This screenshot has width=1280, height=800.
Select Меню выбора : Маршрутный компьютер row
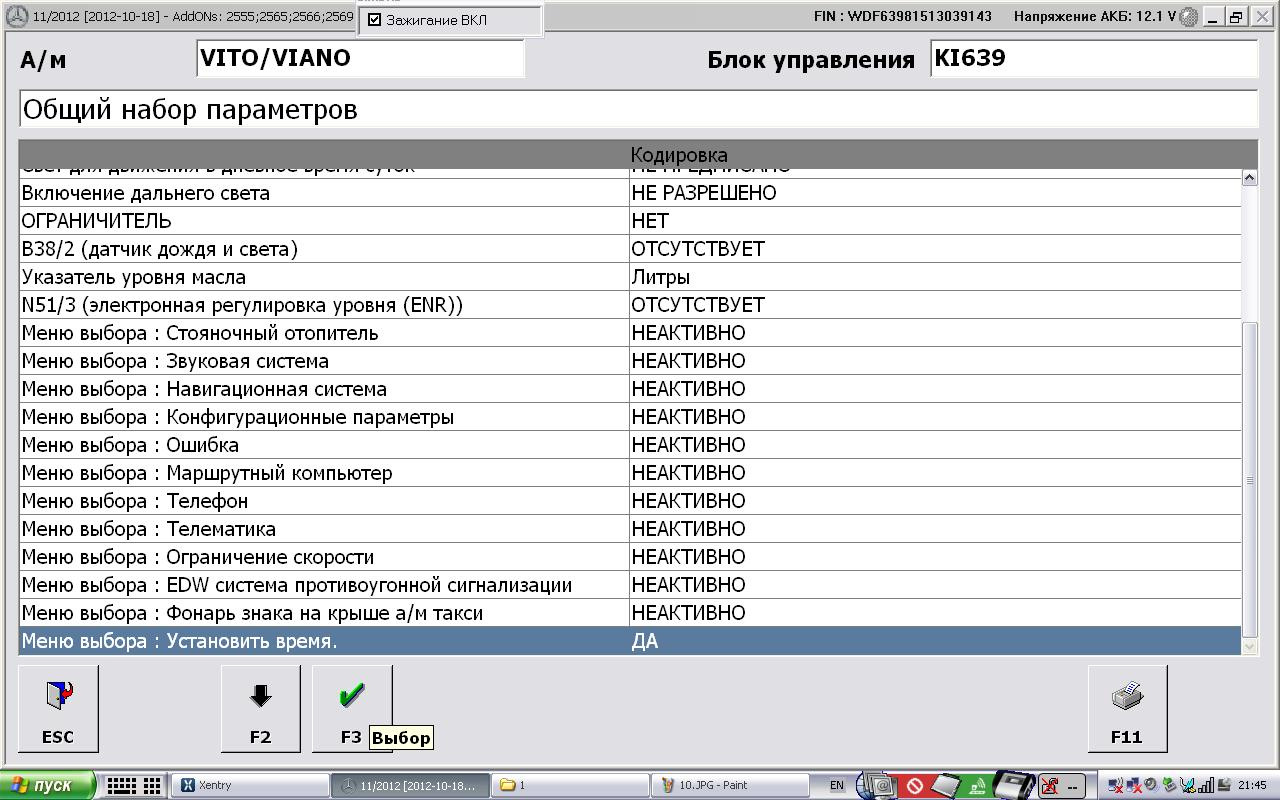(630, 473)
